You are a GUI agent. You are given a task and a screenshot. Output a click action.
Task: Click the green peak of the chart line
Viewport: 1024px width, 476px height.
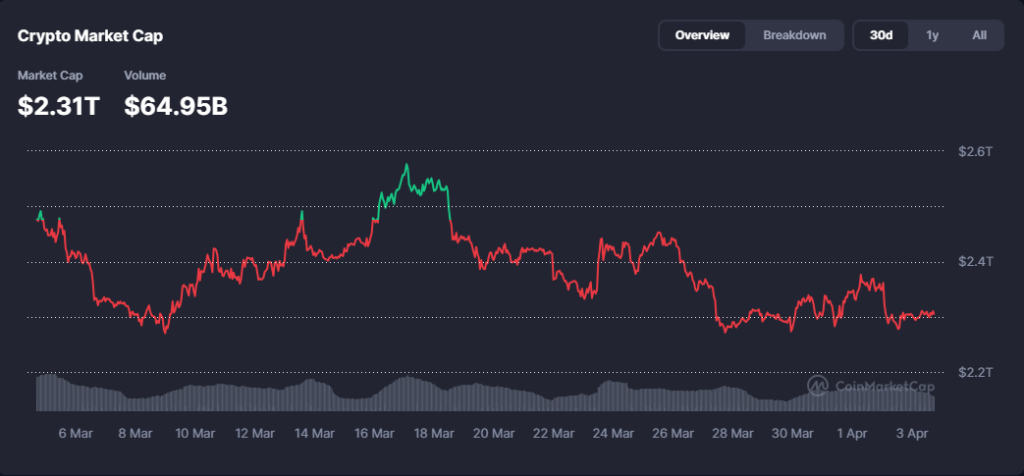pos(406,166)
